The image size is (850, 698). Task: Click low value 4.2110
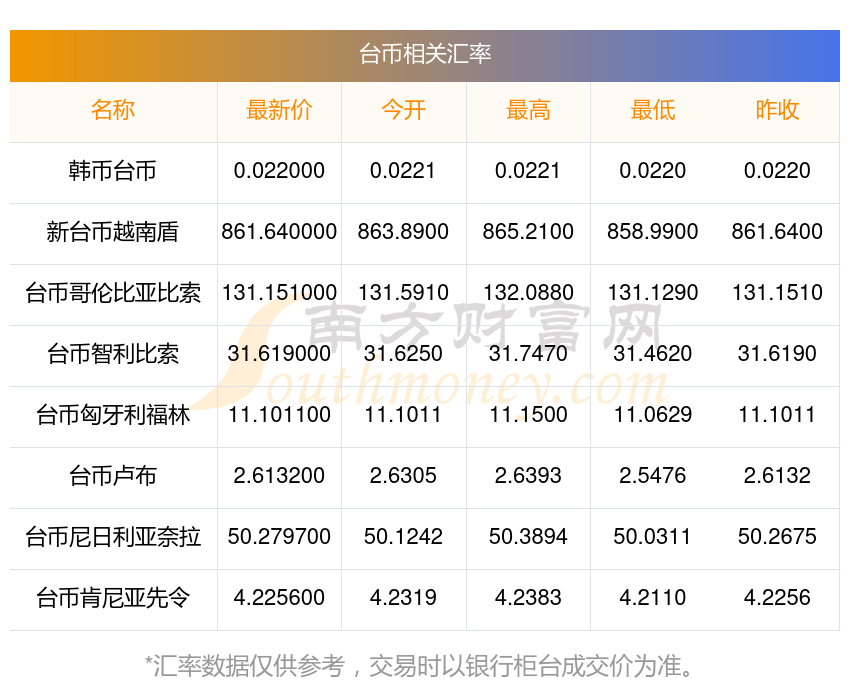point(653,598)
